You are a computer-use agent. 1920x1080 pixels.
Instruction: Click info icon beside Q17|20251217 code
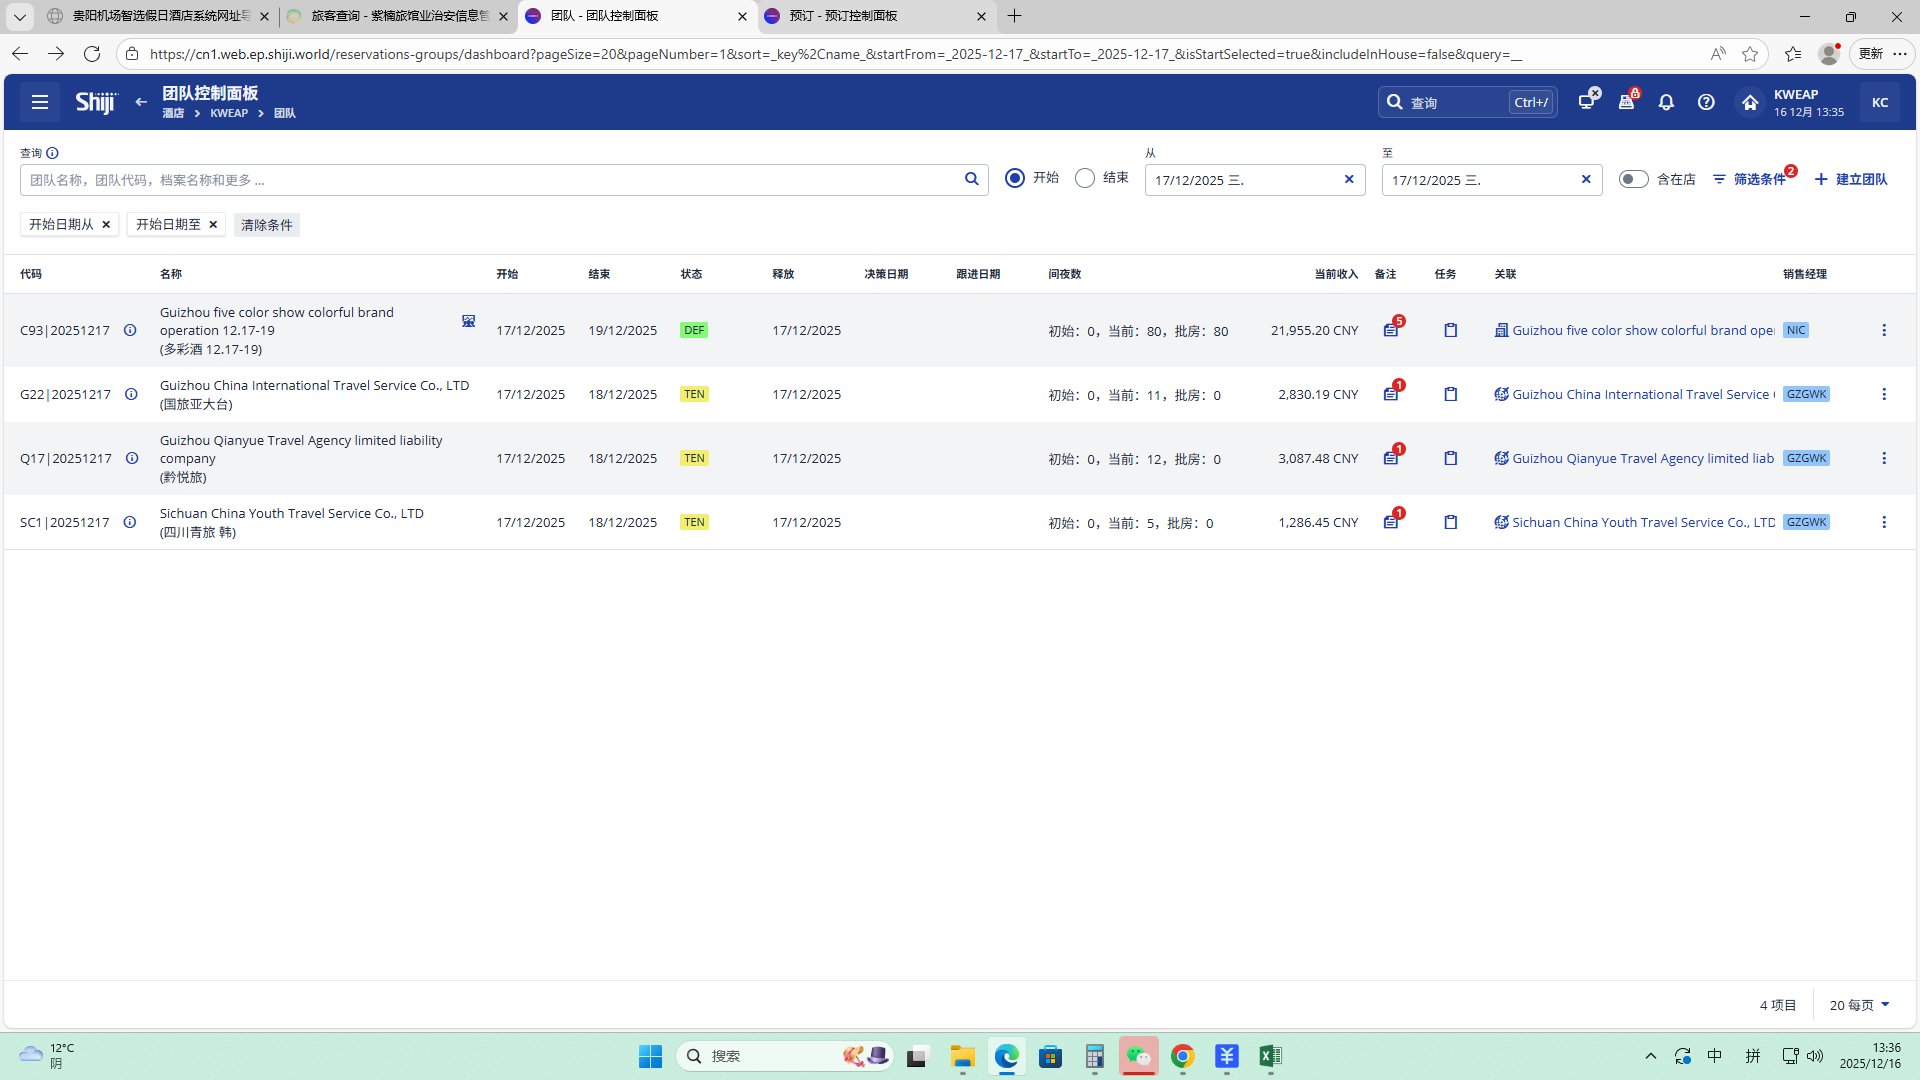[132, 458]
